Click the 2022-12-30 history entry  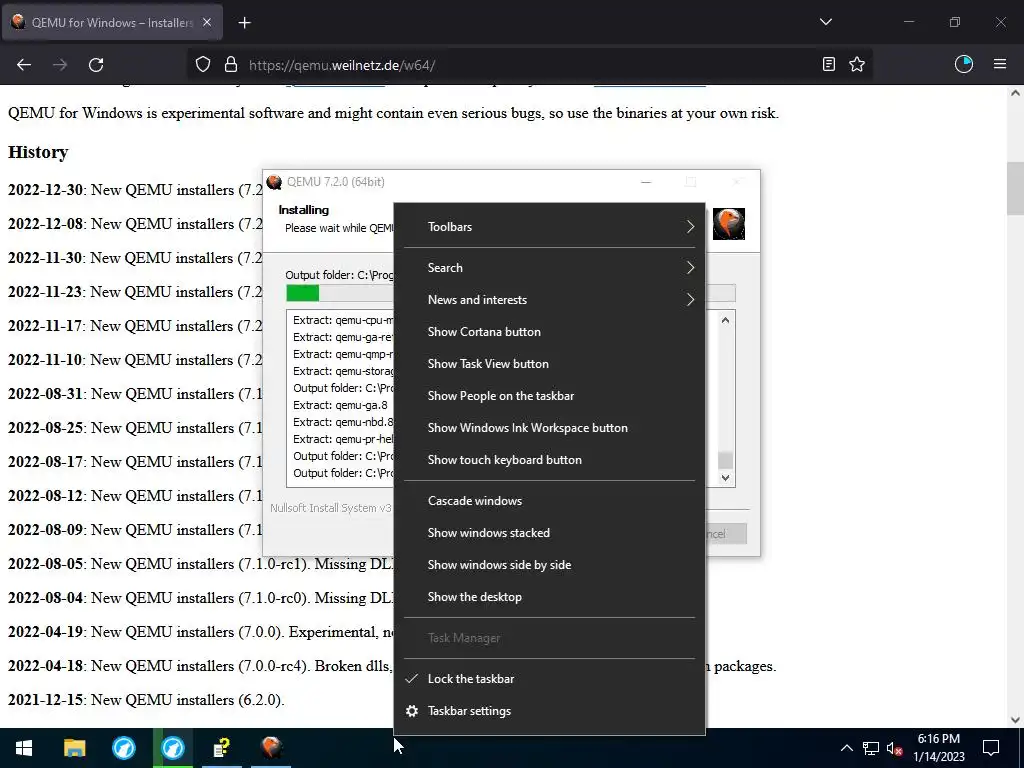(x=135, y=190)
